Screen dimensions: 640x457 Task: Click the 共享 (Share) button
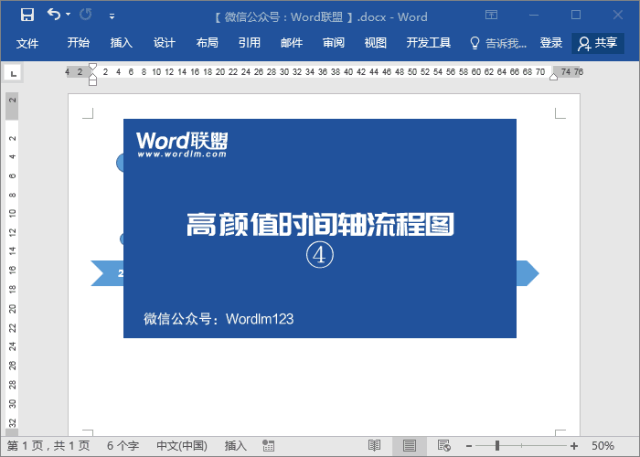point(598,43)
